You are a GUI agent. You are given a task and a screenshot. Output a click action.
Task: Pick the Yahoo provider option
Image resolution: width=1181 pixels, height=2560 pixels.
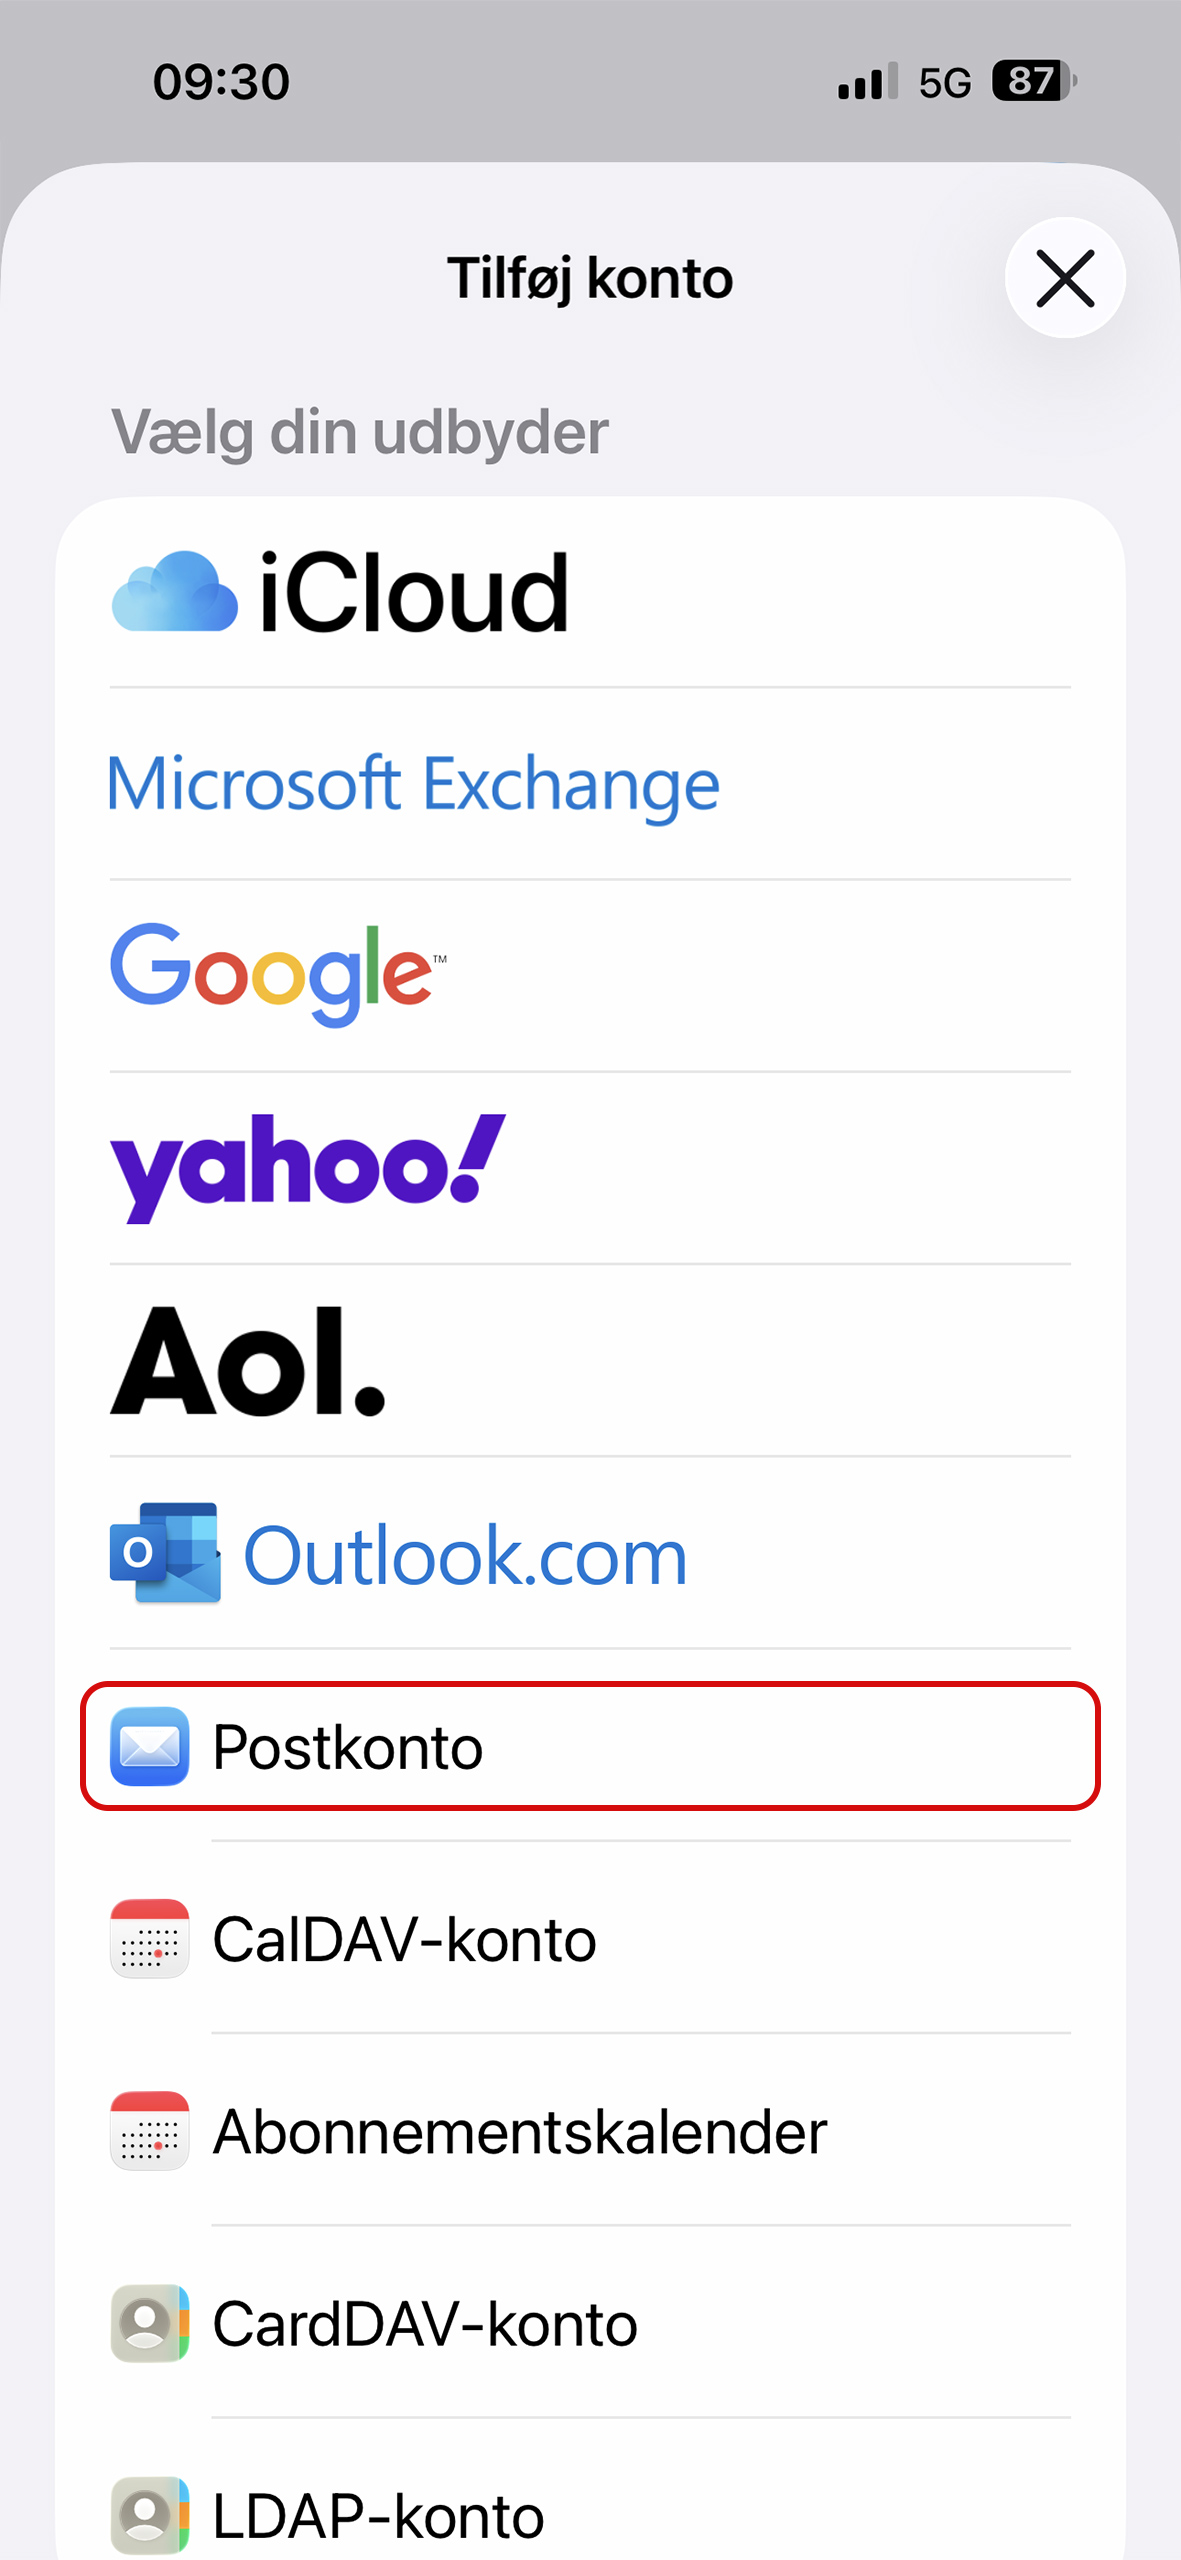[x=590, y=1168]
